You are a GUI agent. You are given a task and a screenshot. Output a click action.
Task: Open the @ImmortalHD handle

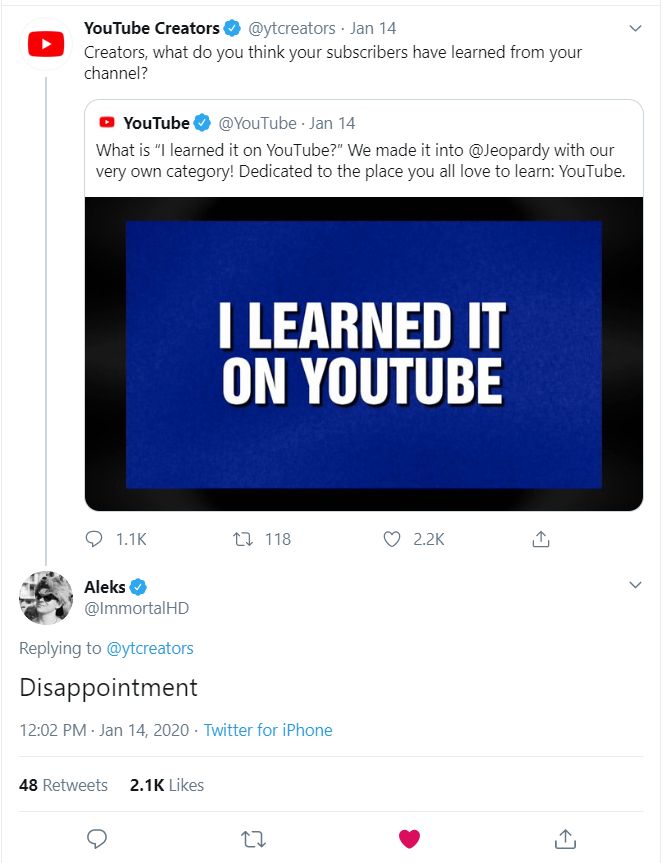tap(136, 608)
